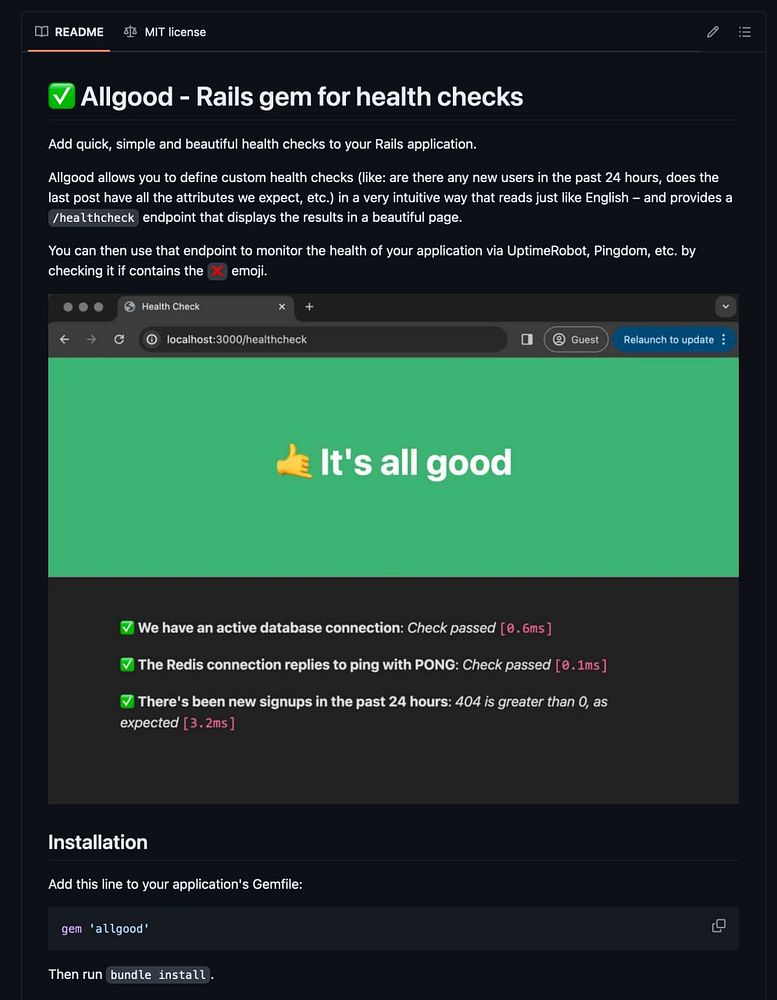Click the Installation heading anchor
Image resolution: width=777 pixels, height=1000 pixels.
tap(98, 842)
